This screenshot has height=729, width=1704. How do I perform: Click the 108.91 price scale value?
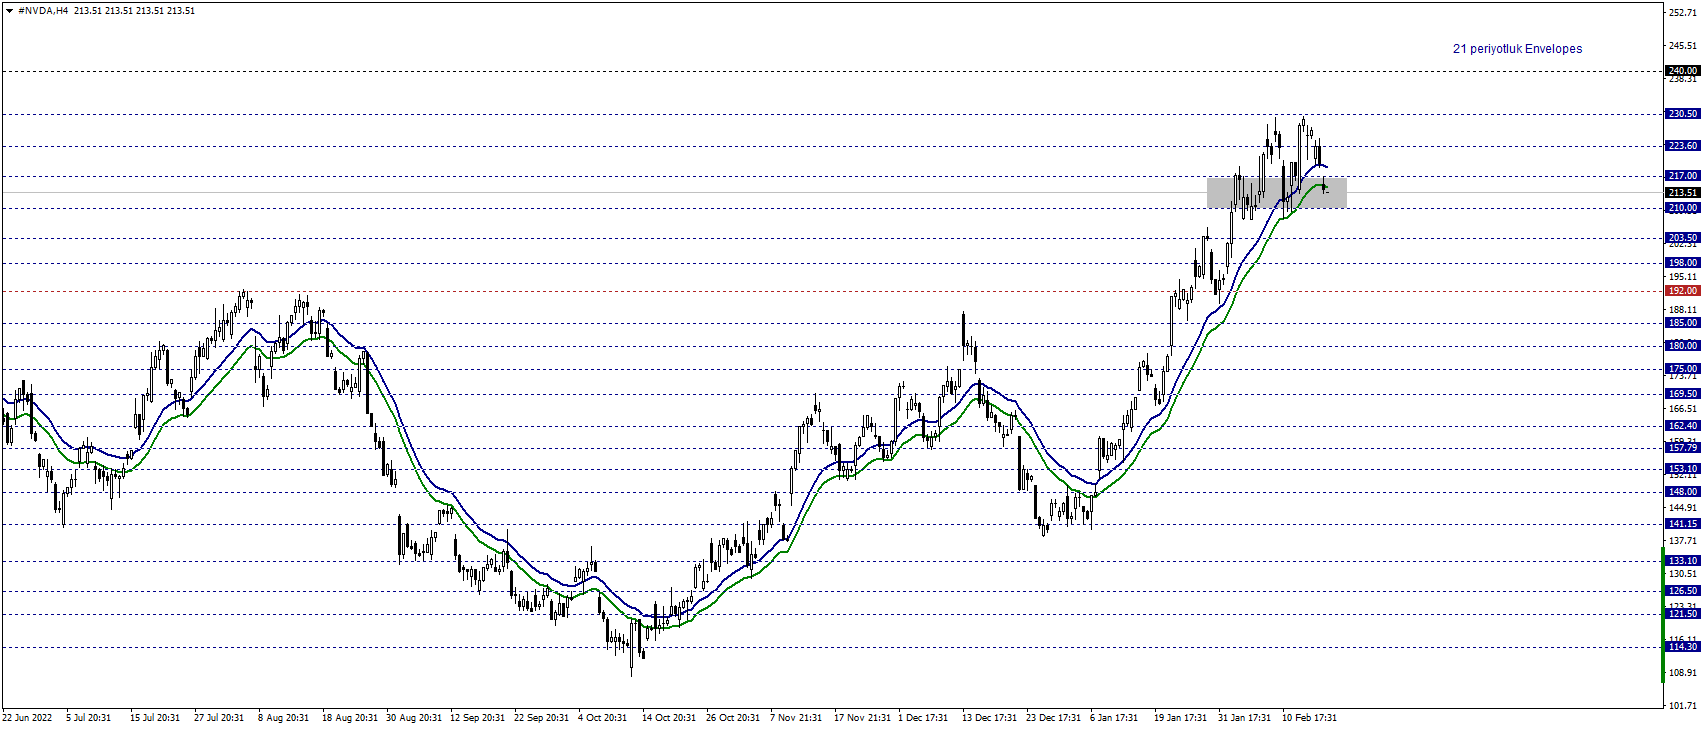point(1683,673)
